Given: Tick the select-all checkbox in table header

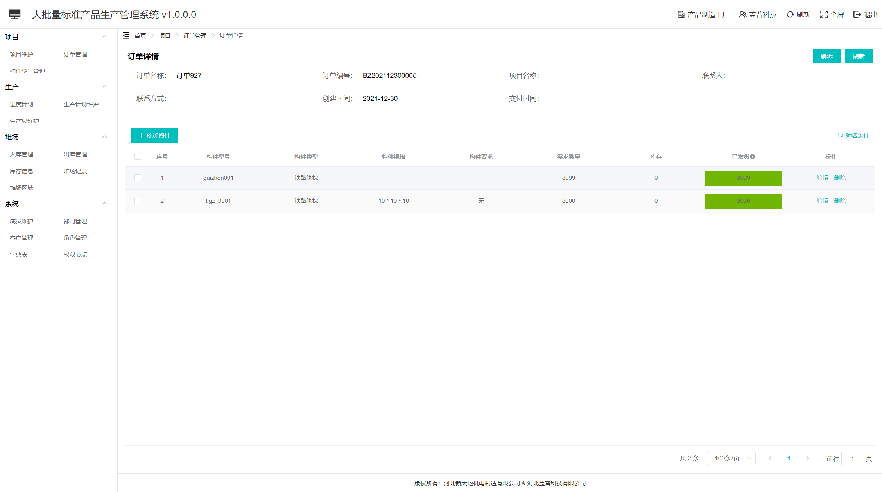Looking at the screenshot, I should [x=138, y=156].
